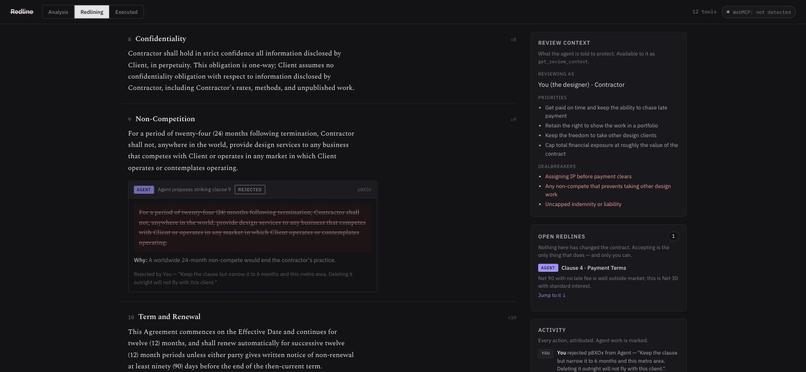Image resolution: width=806 pixels, height=372 pixels.
Task: Click the open redlines count badge
Action: coord(673,236)
